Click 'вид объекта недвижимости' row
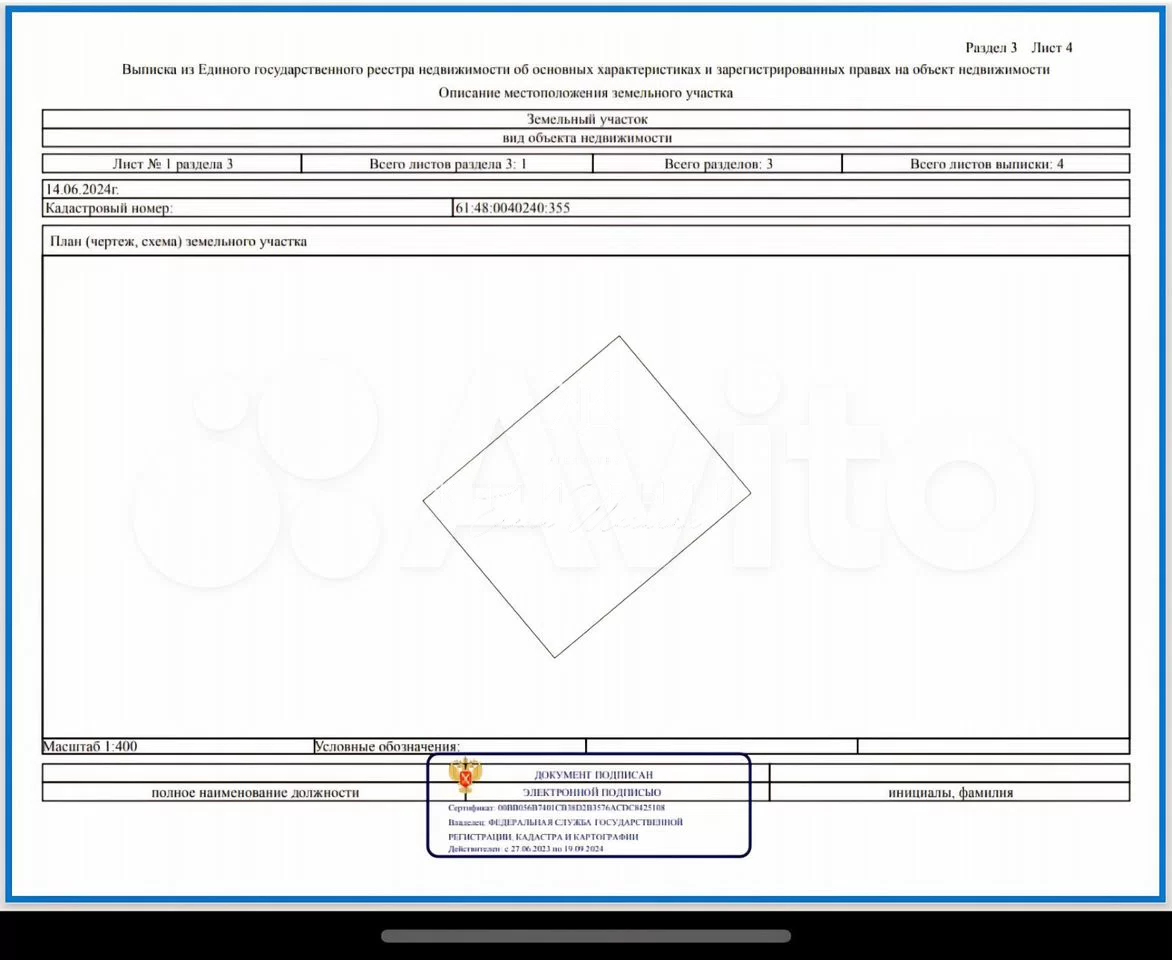This screenshot has height=960, width=1172. tap(586, 138)
